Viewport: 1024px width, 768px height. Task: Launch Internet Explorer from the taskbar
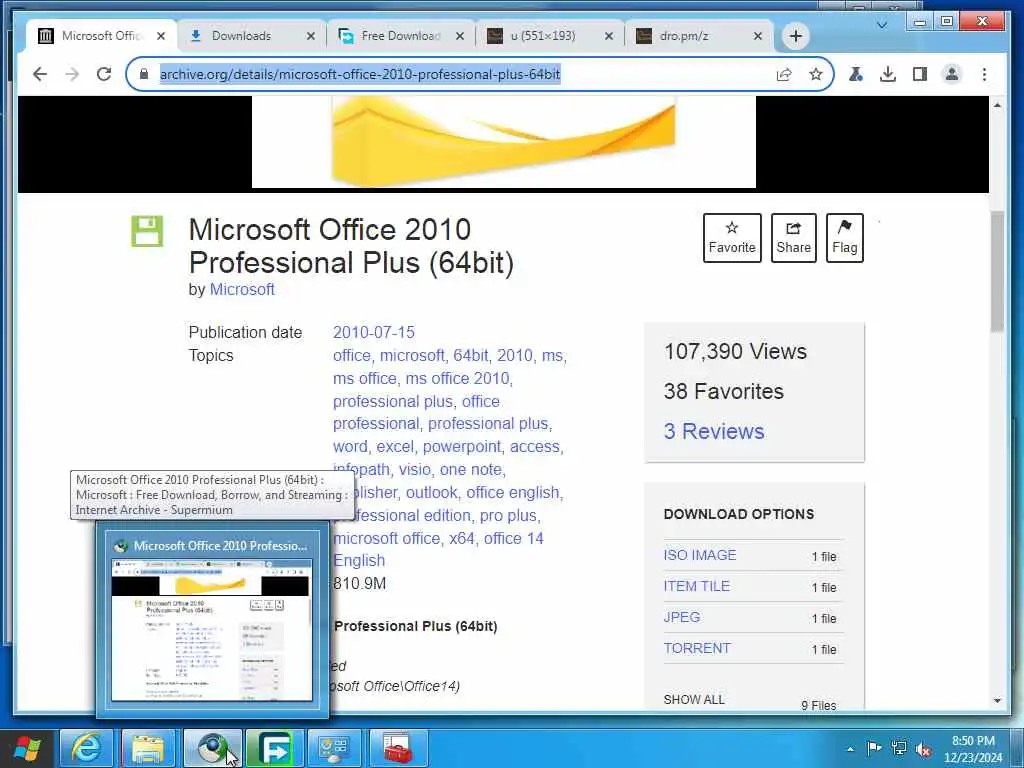point(86,748)
